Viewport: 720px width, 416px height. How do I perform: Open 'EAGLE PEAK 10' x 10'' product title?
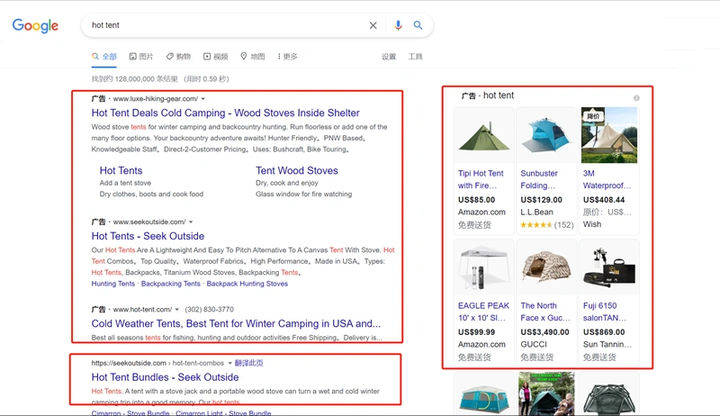pos(484,312)
